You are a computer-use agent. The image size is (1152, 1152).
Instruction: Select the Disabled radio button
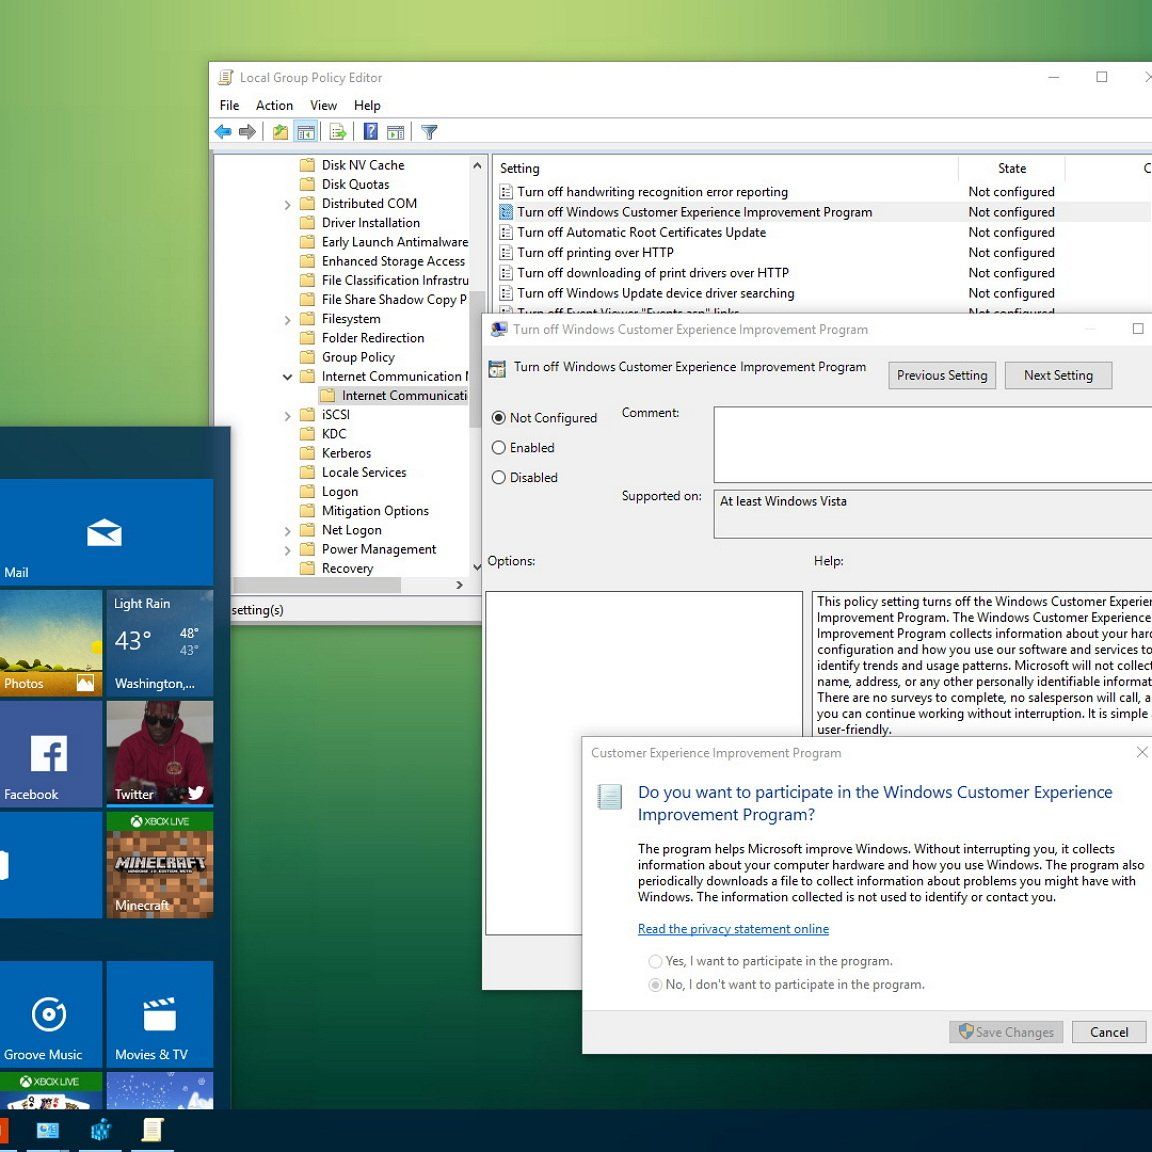pos(499,478)
